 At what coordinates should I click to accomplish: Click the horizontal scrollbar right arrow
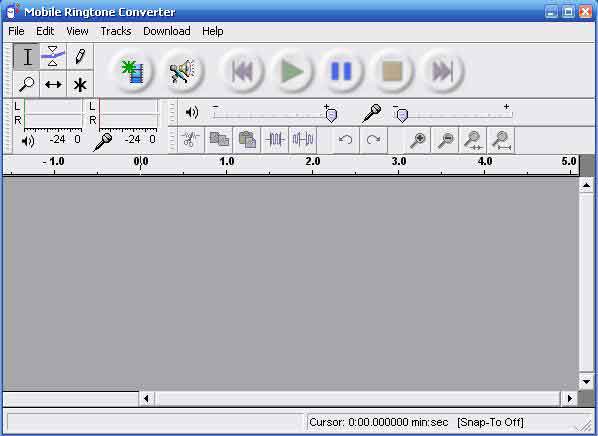click(x=569, y=399)
